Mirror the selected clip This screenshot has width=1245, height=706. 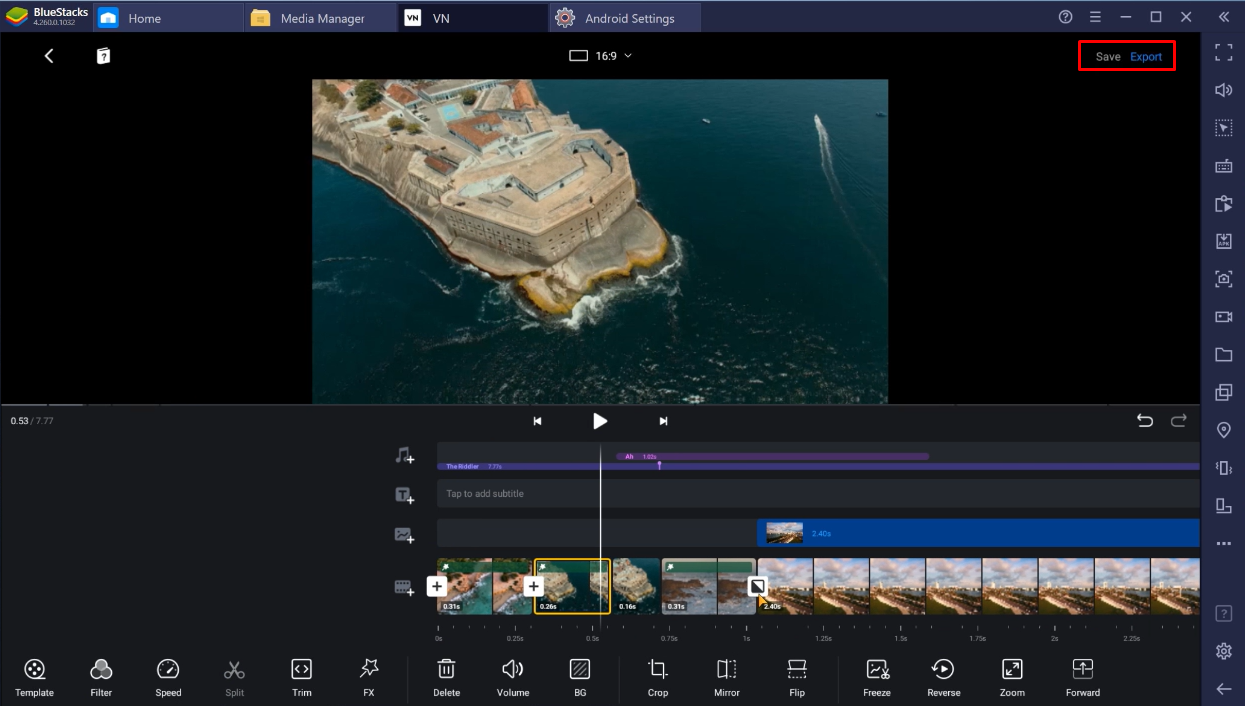[726, 677]
